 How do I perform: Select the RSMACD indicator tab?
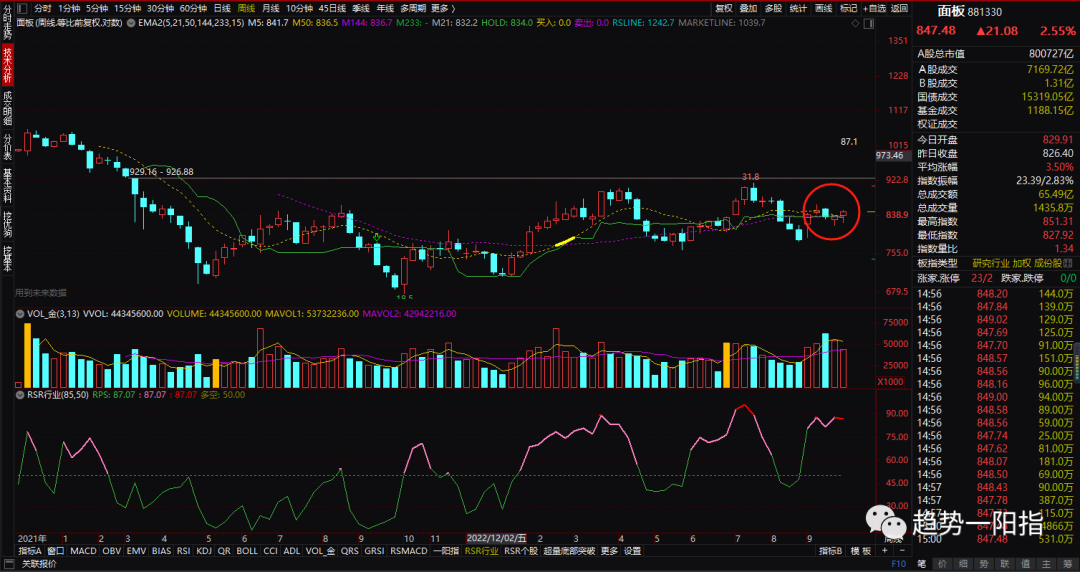pyautogui.click(x=409, y=551)
